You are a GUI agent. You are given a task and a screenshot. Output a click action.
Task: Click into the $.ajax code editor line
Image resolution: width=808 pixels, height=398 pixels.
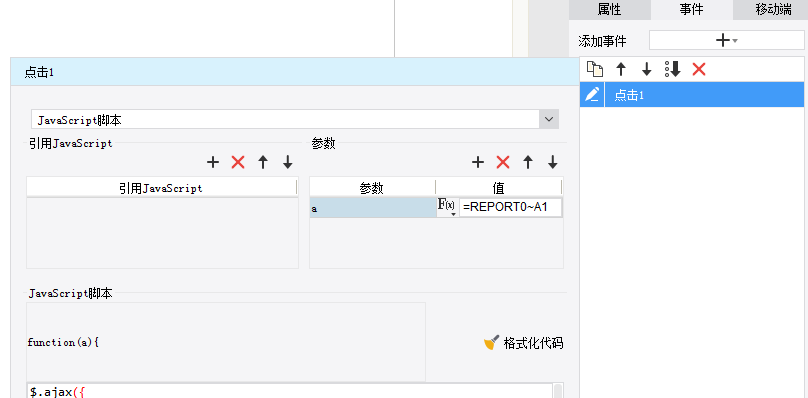(289, 392)
